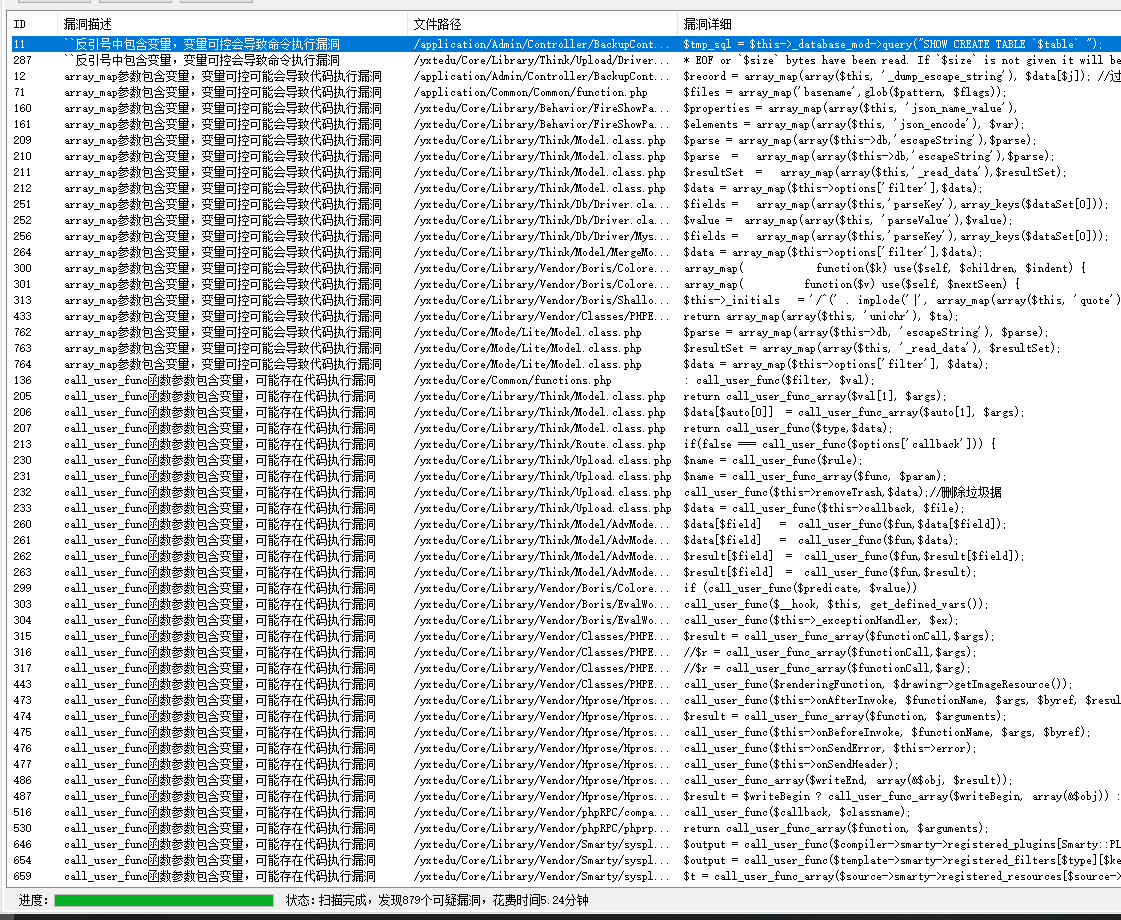This screenshot has height=920, width=1121.
Task: Select the row with ID 764
Action: pos(566,364)
